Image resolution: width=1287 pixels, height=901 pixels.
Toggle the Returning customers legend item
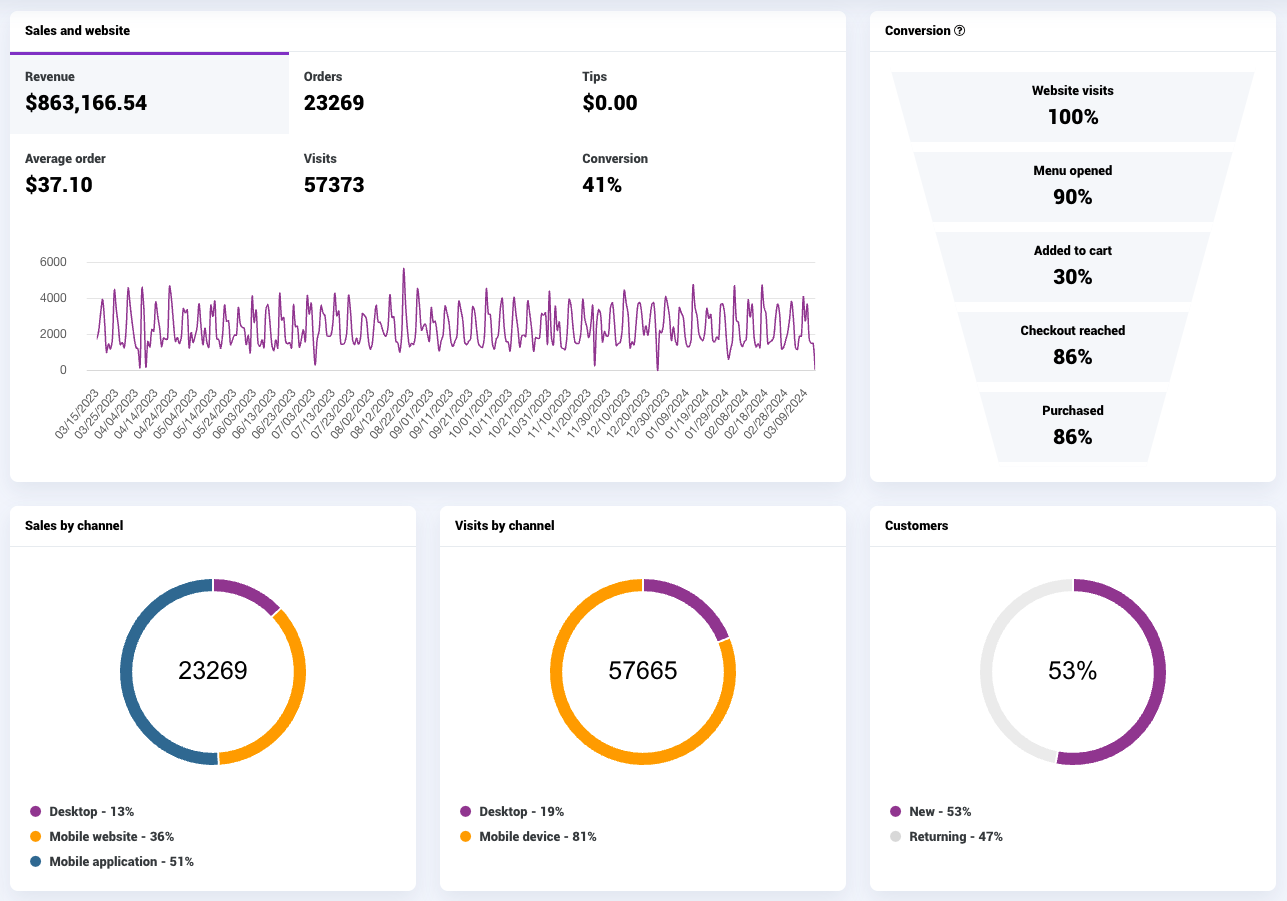946,837
